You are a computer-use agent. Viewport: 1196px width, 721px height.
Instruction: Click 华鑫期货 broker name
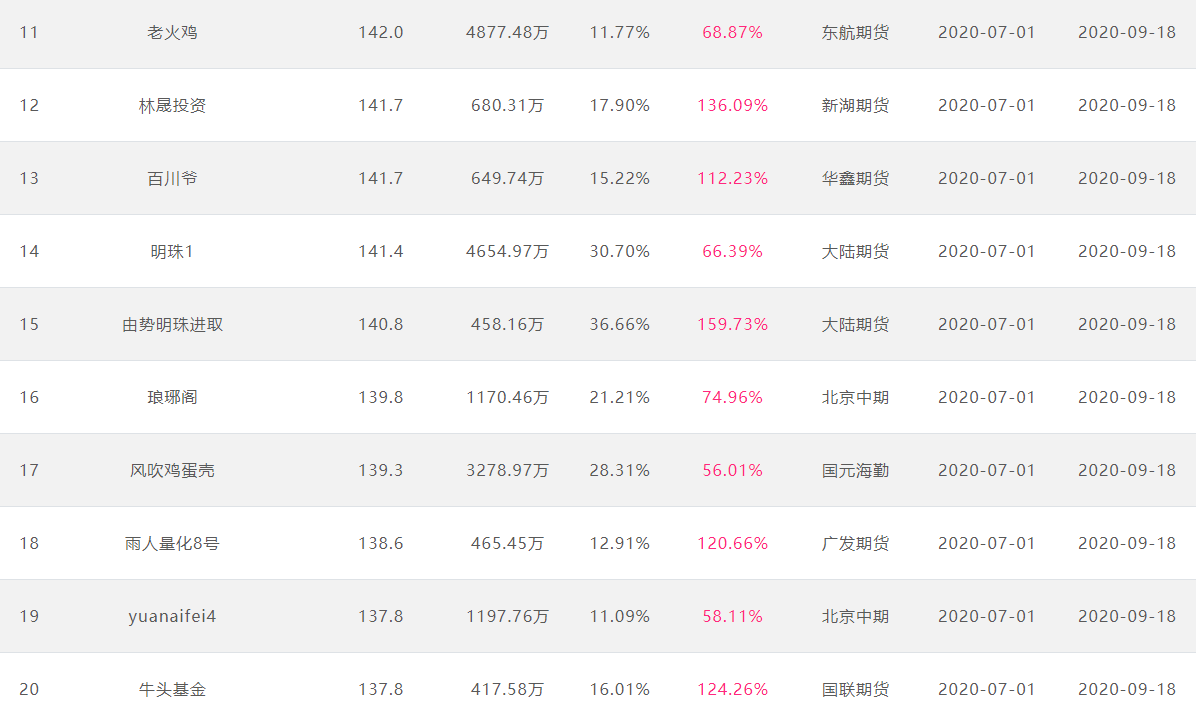click(855, 179)
